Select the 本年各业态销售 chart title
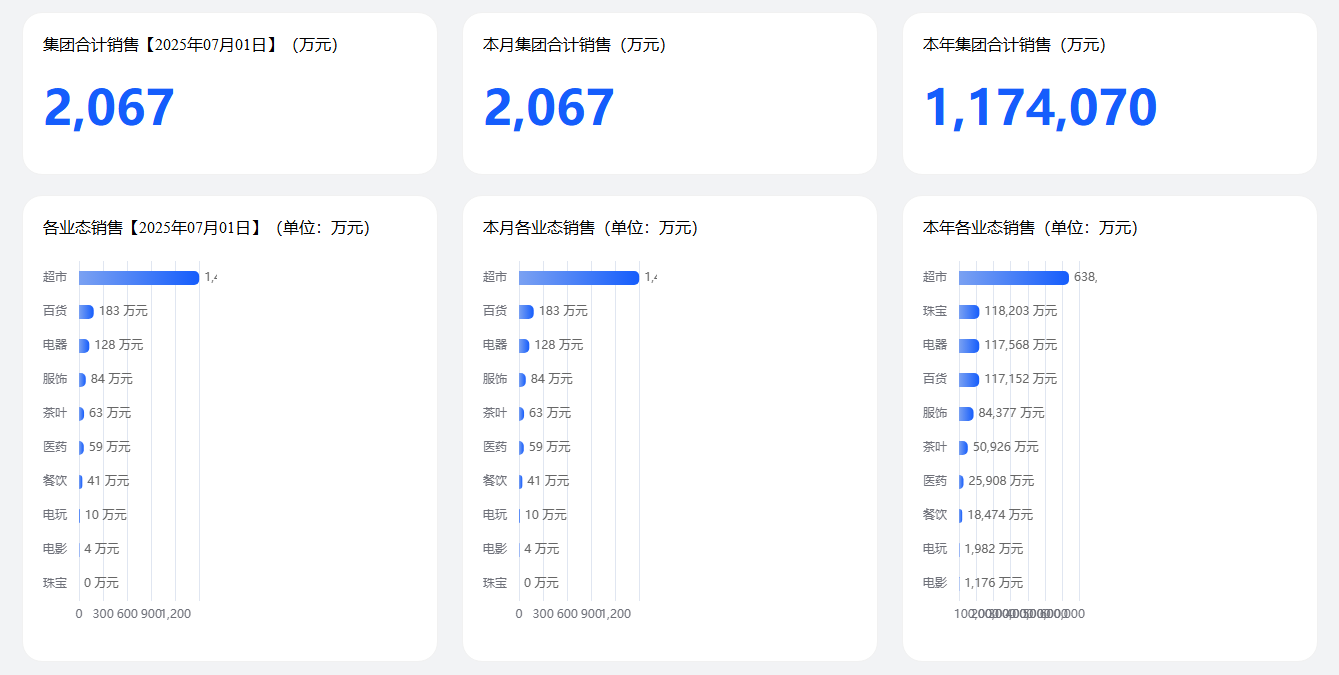This screenshot has height=675, width=1339. click(x=1030, y=228)
